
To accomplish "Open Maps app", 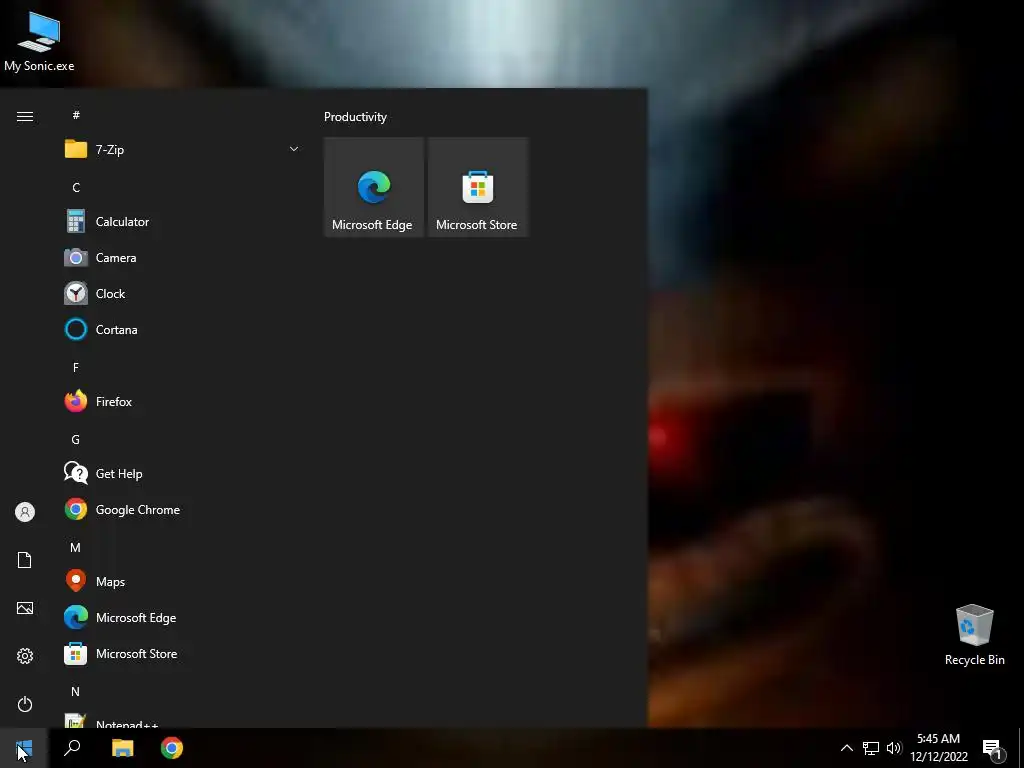I will [182, 581].
